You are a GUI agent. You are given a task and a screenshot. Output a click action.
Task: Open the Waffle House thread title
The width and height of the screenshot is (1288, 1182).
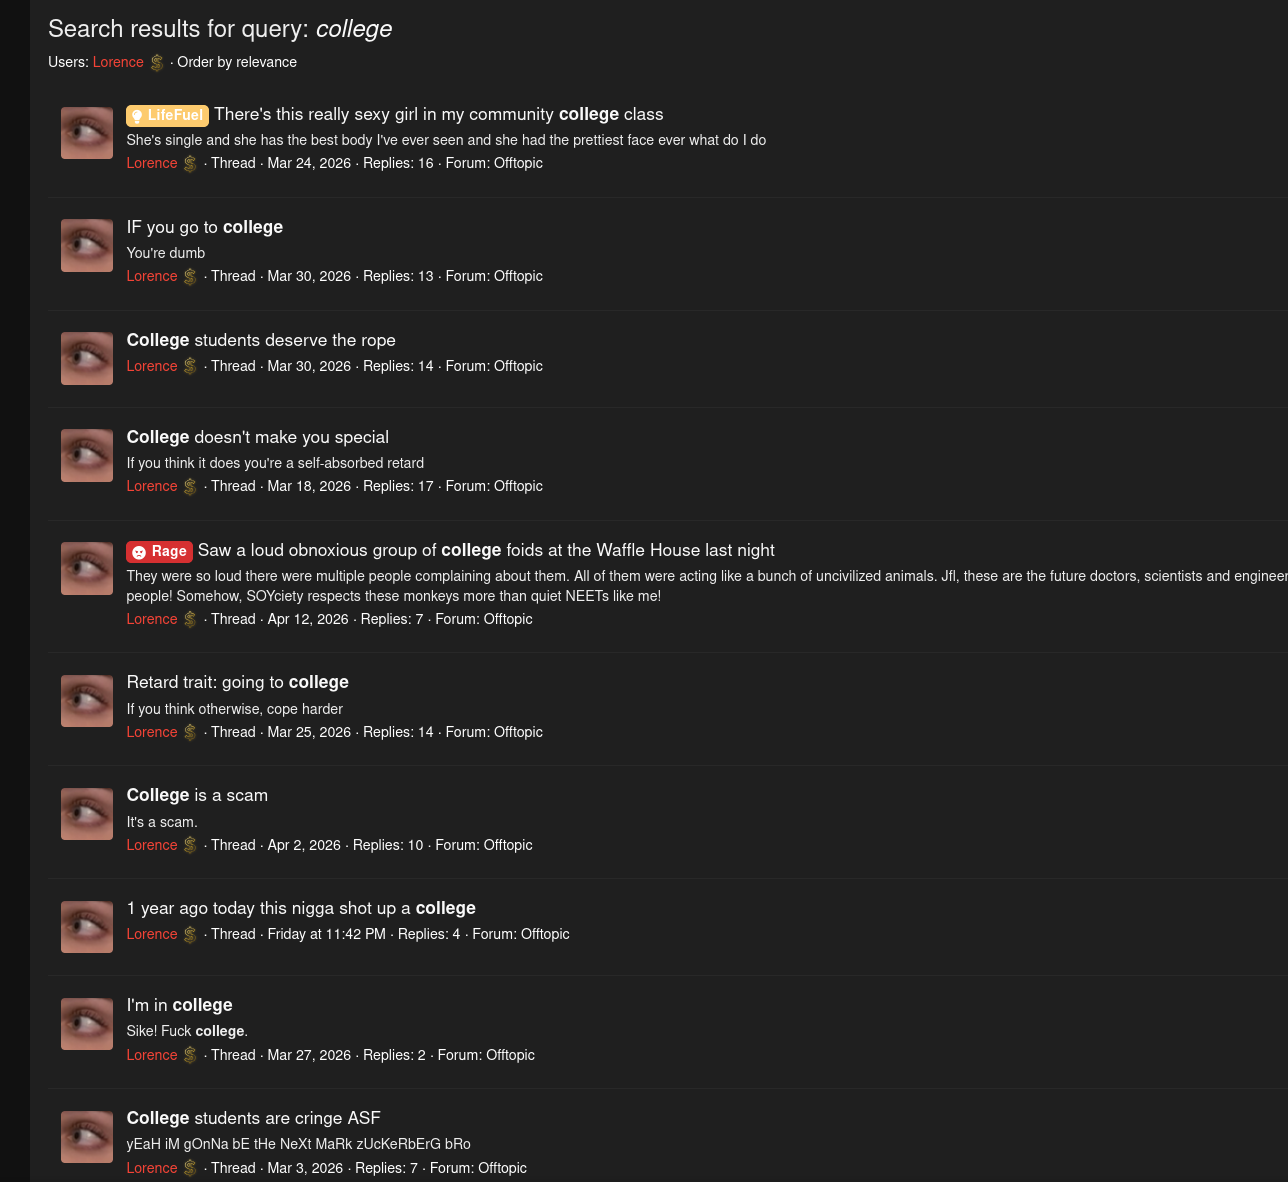pyautogui.click(x=486, y=550)
